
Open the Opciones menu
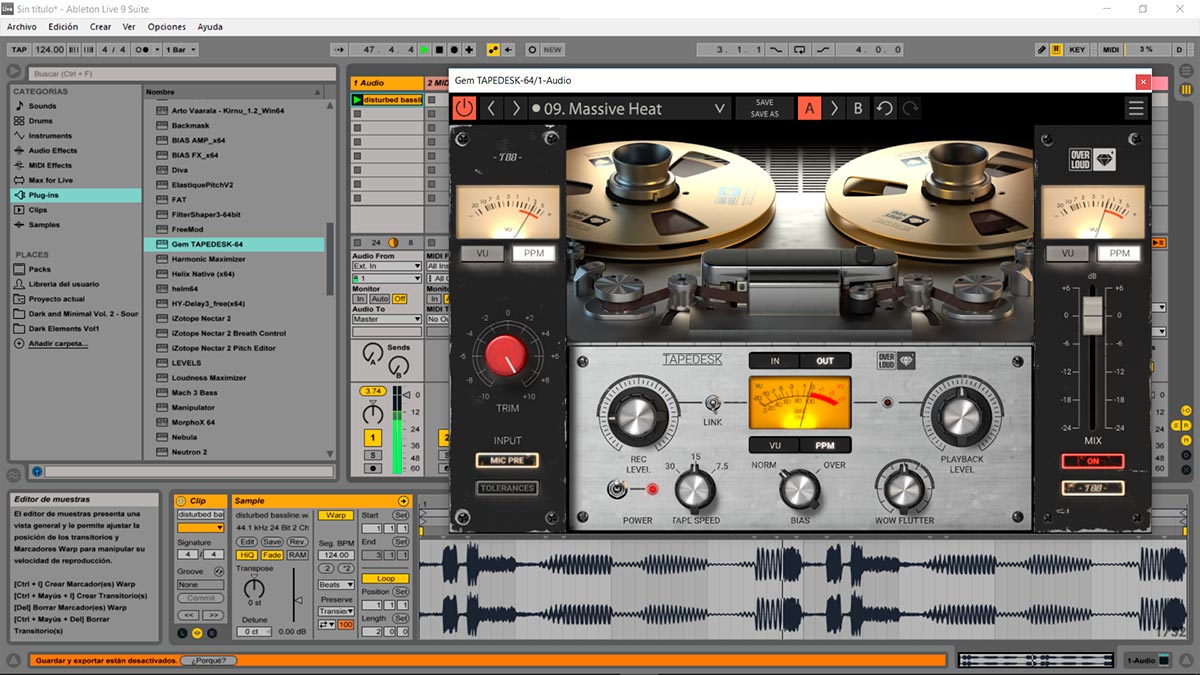[167, 27]
